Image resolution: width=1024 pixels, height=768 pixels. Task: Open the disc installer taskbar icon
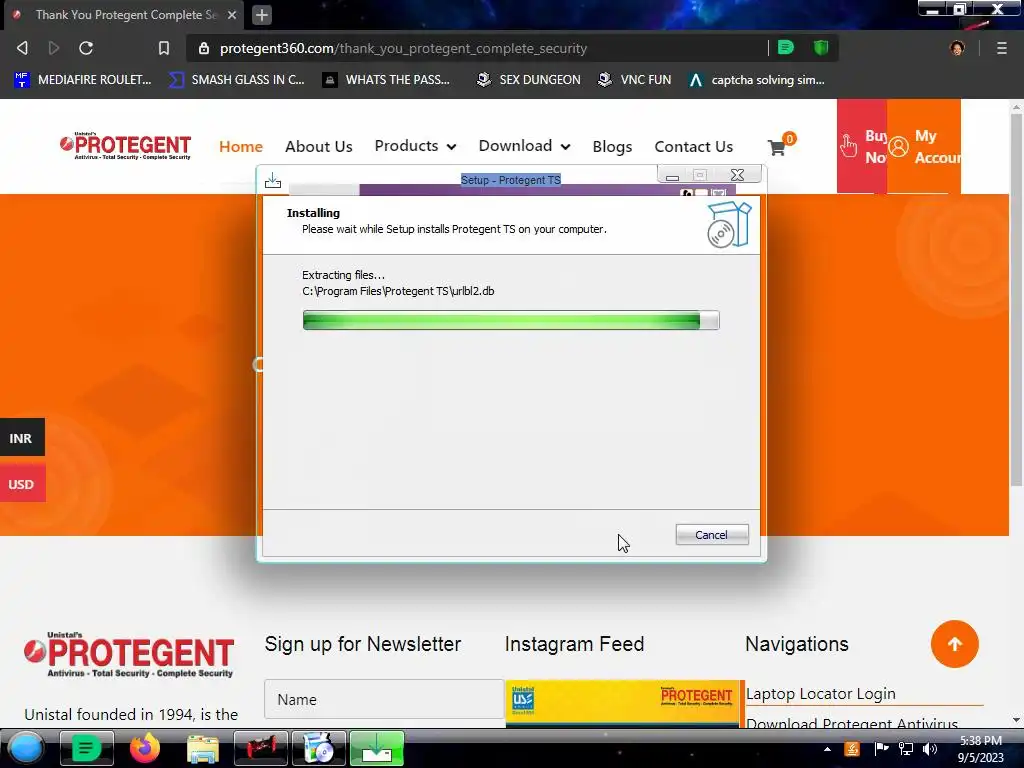319,748
